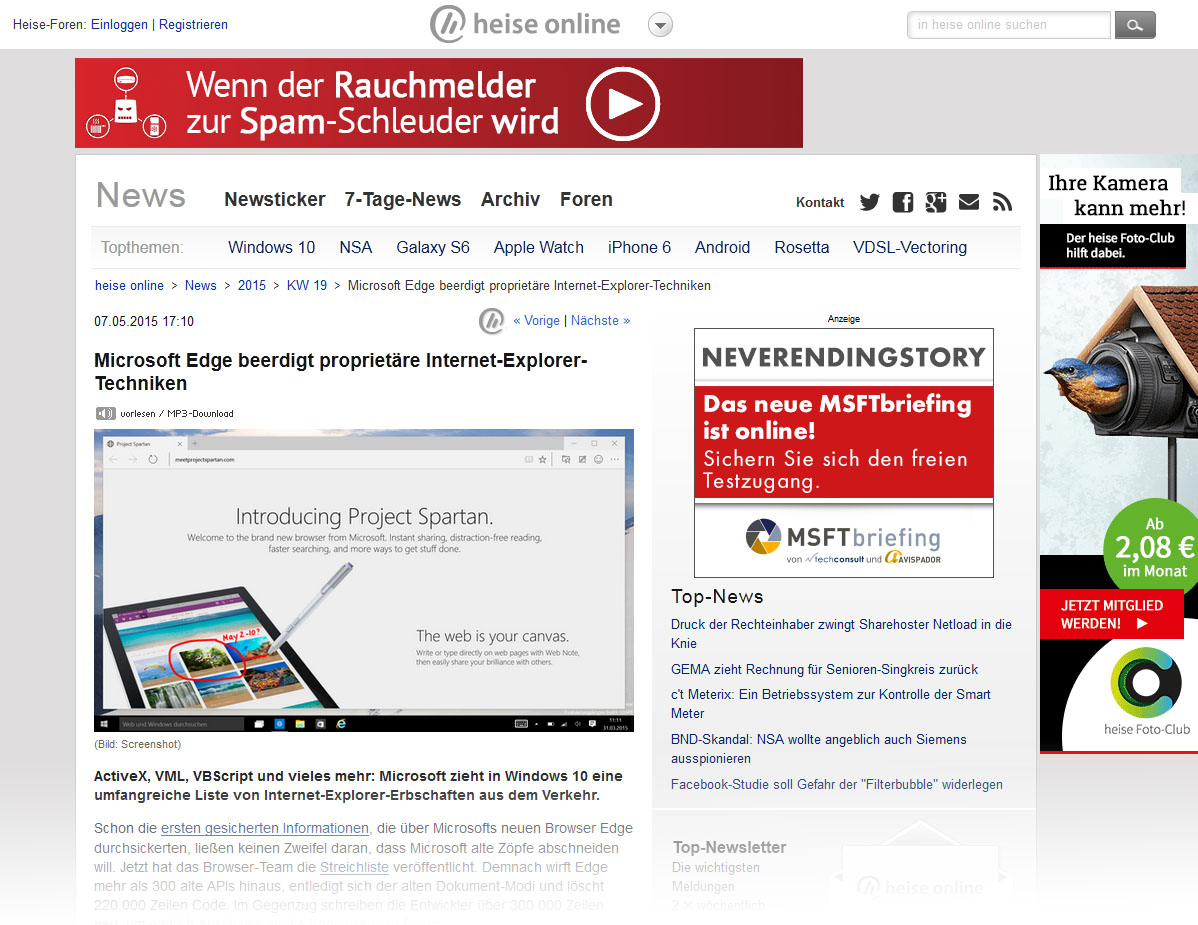
Task: Open the Facebook icon link
Action: point(902,202)
